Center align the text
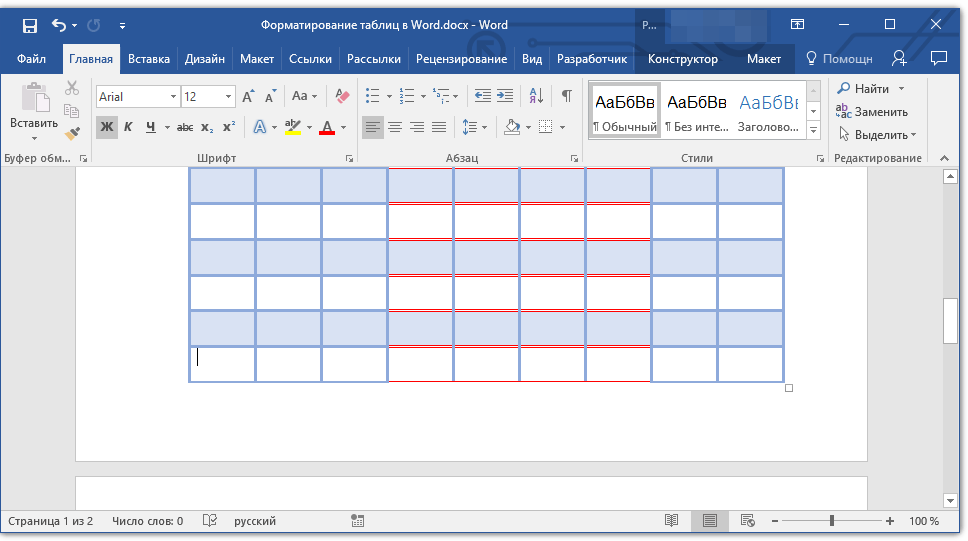This screenshot has width=968, height=541. [395, 127]
